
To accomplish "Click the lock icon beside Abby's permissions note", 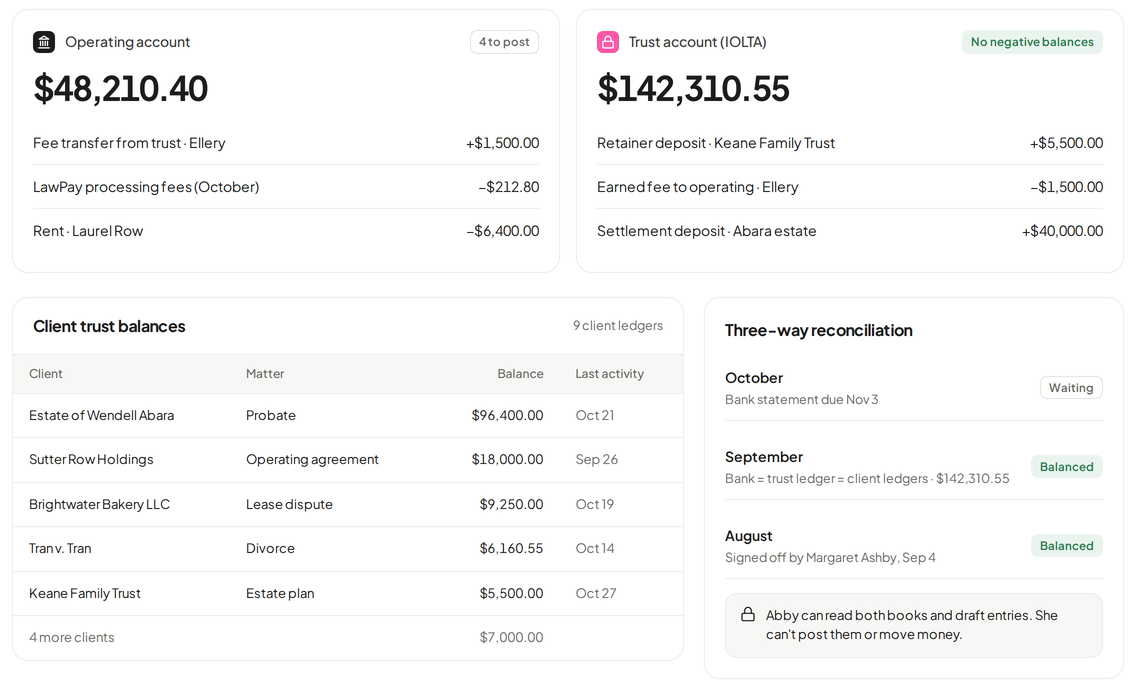I will (x=747, y=615).
